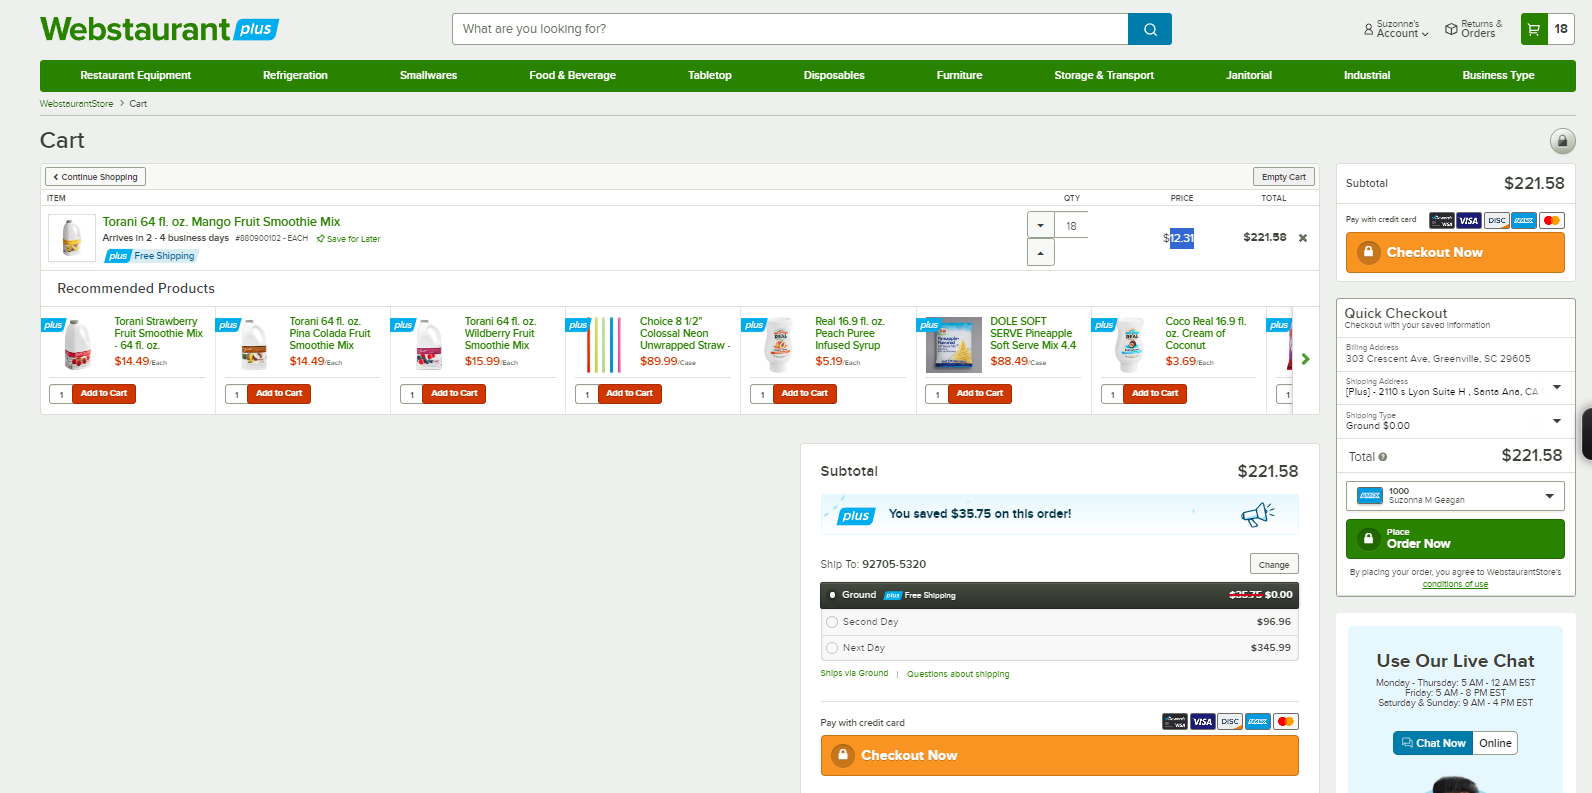Select the Ground shipping radio option

(x=832, y=595)
